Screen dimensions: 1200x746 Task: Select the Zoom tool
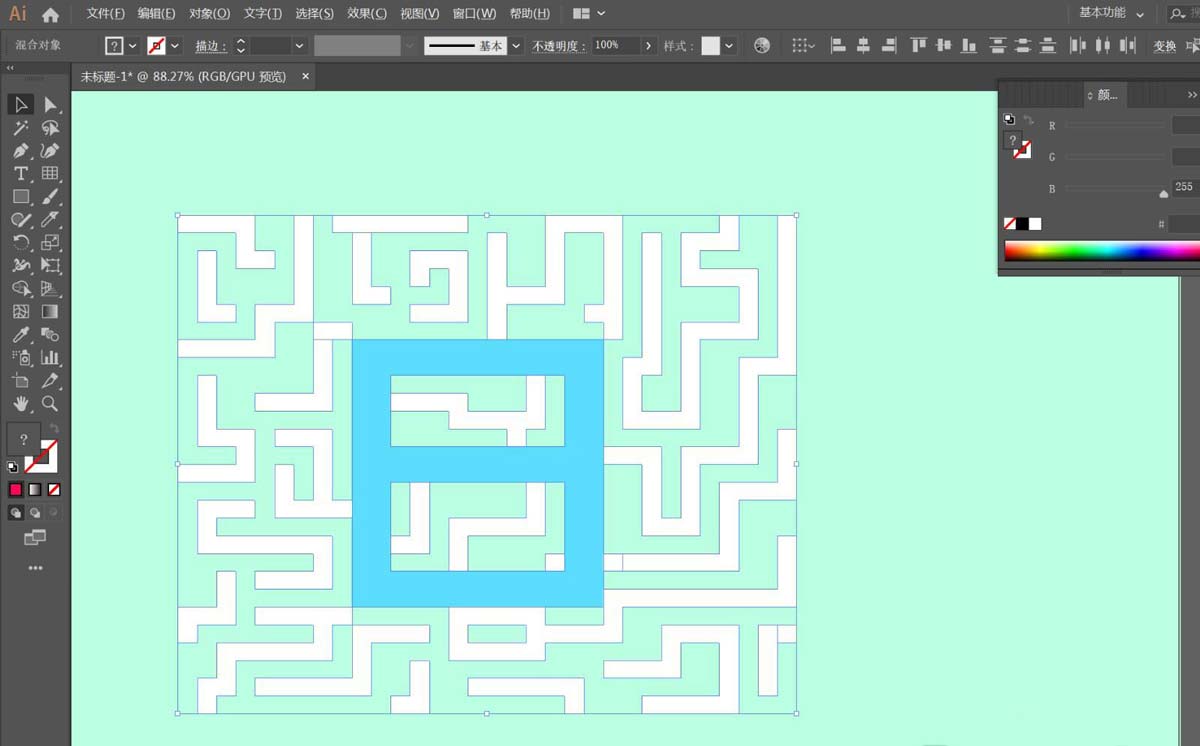(50, 404)
